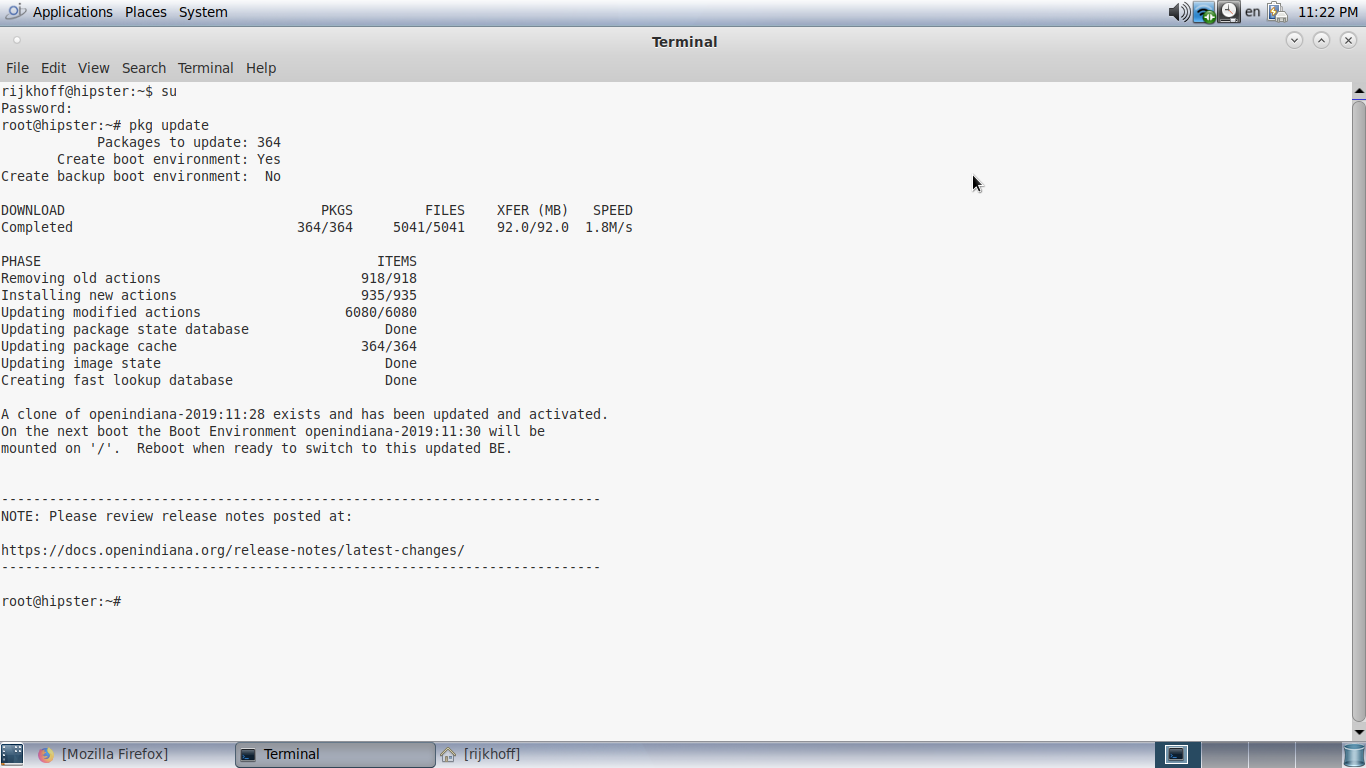Screen dimensions: 1366x768
Task: Click the OpenIndiana logo beside Applications
Action: click(x=15, y=12)
